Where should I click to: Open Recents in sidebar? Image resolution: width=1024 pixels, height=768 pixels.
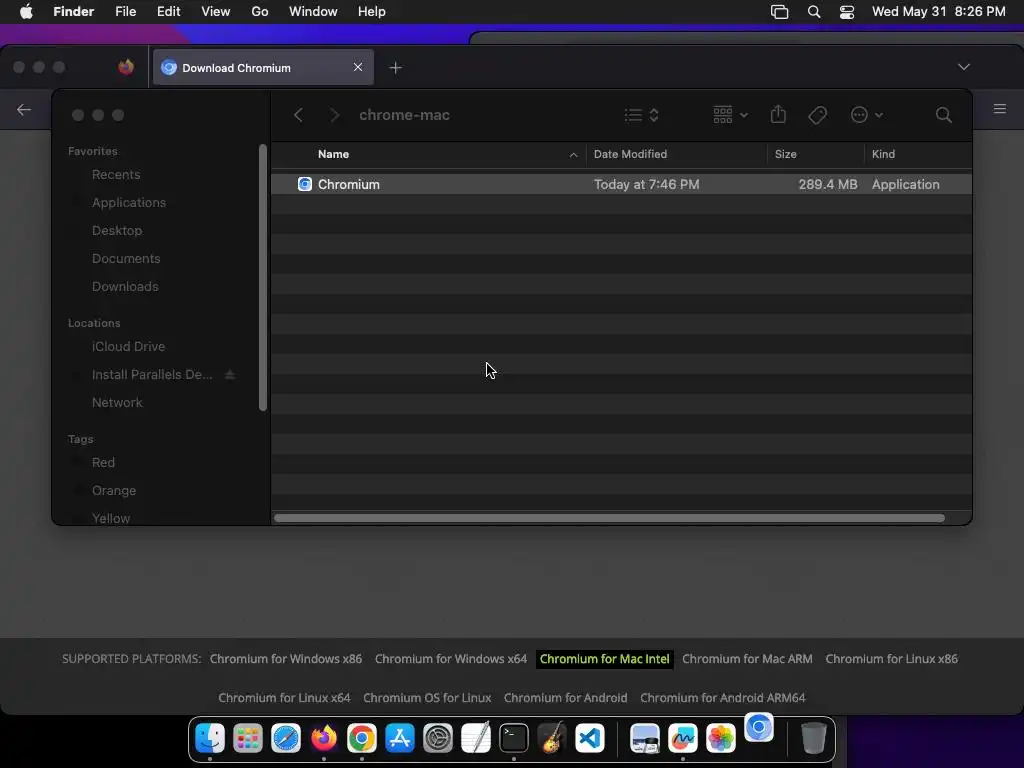click(x=116, y=174)
